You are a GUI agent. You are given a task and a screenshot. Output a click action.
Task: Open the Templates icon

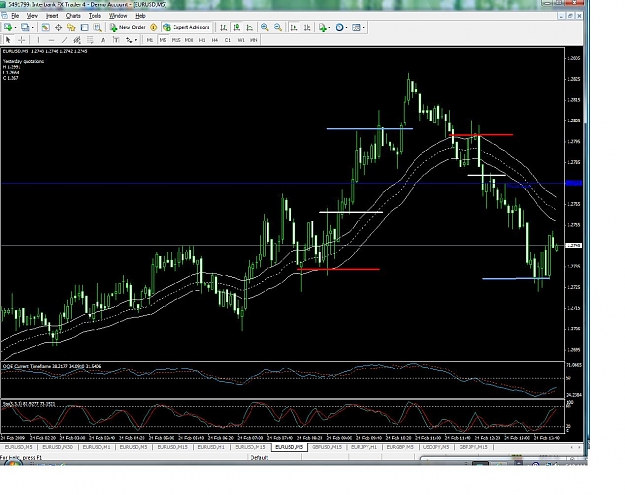(x=356, y=28)
